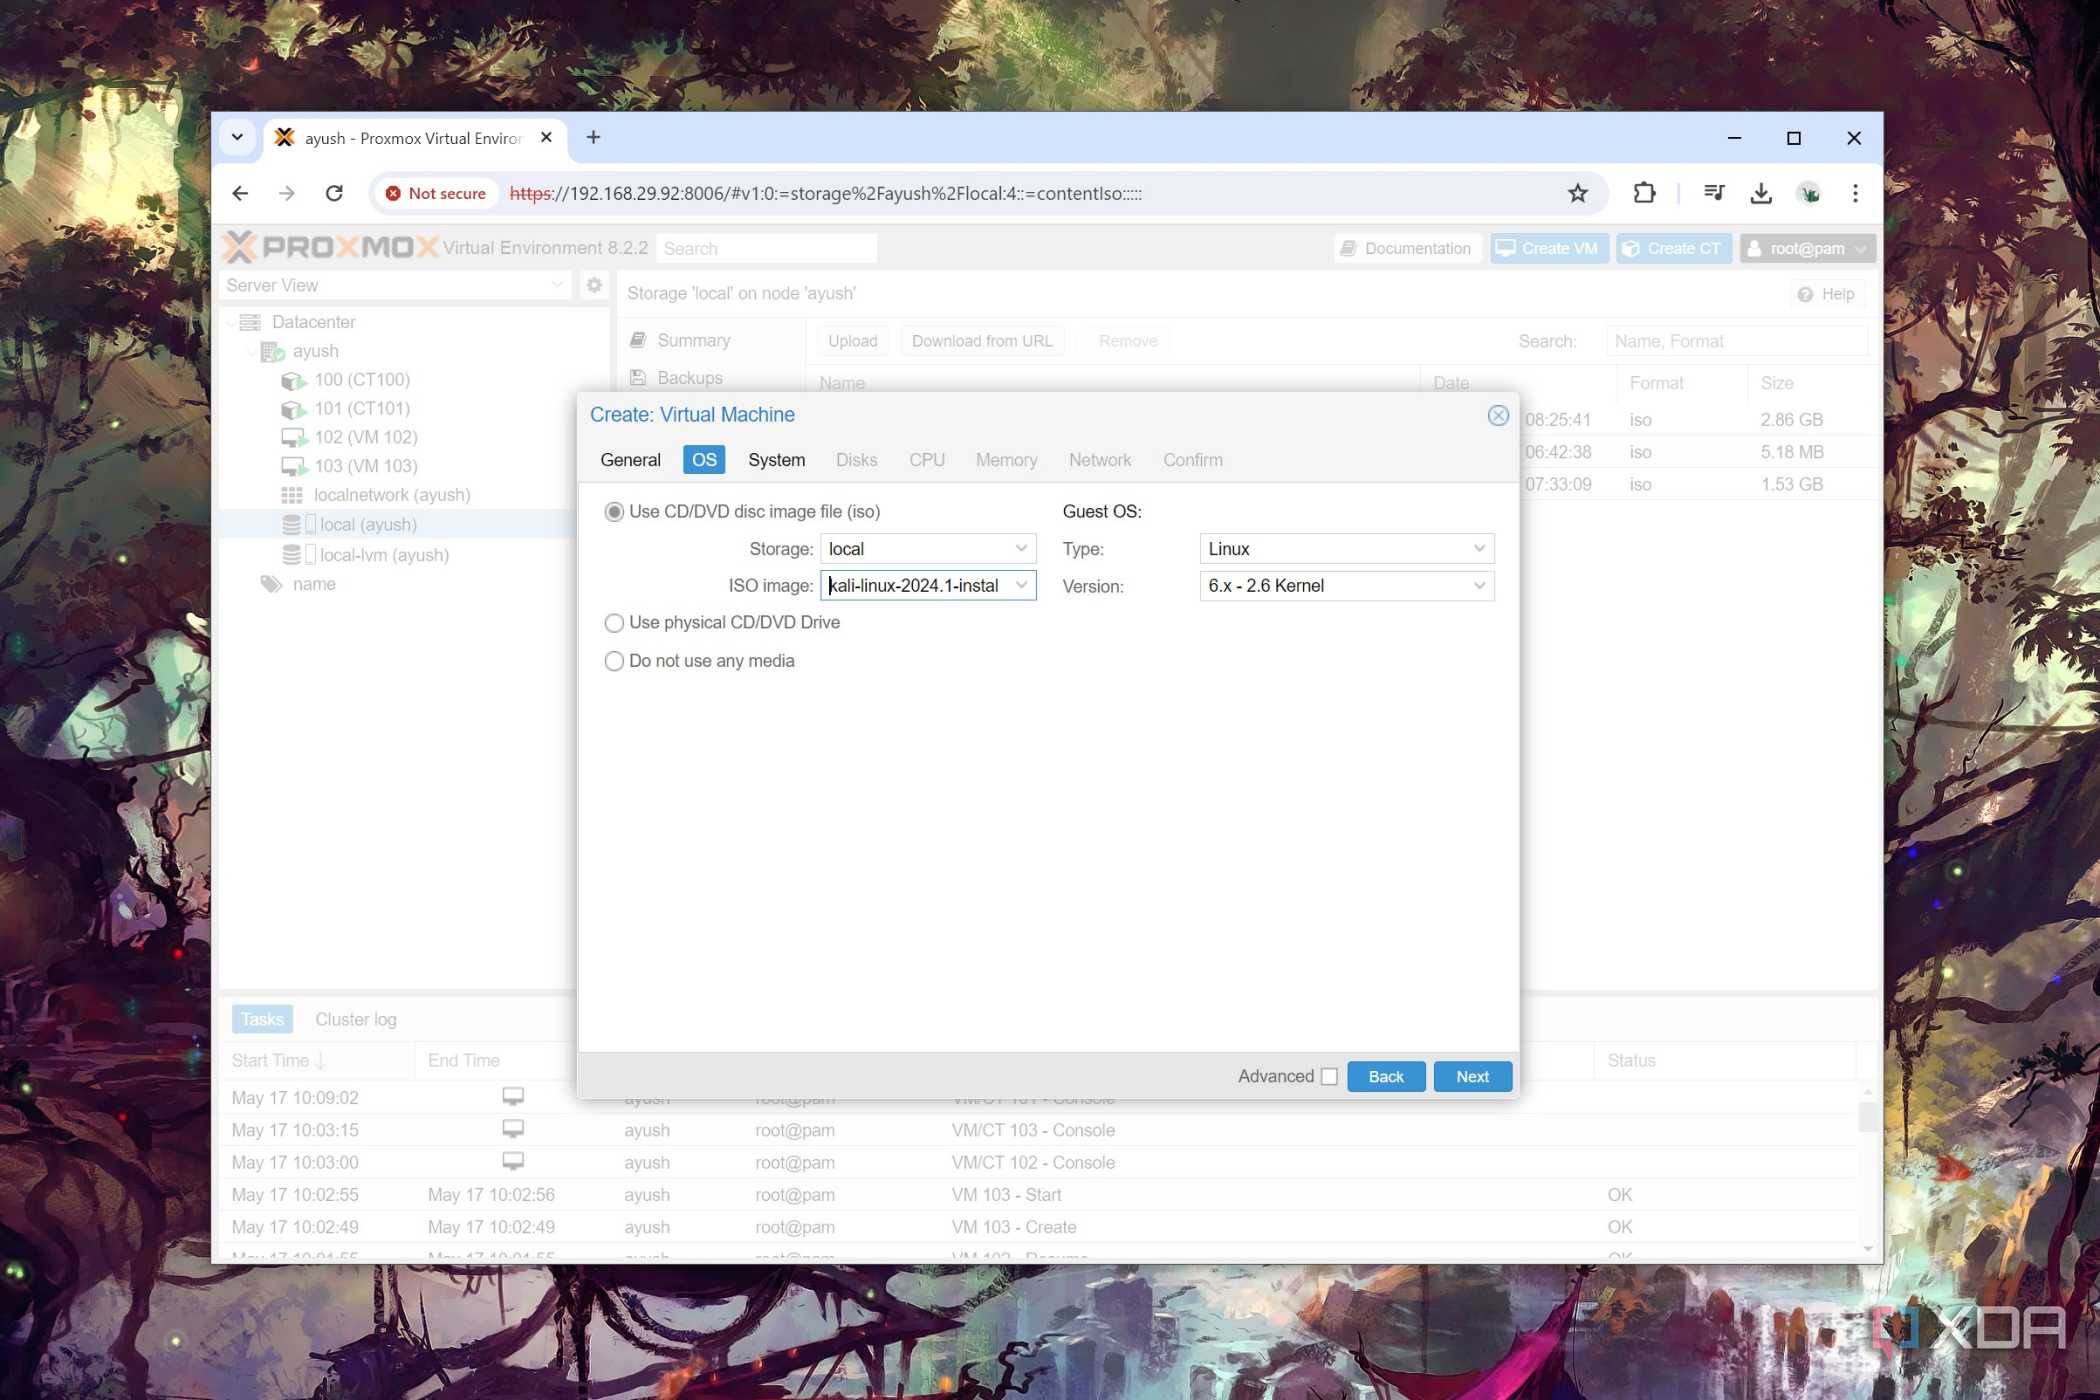Expand the ISO image dropdown
Image resolution: width=2100 pixels, height=1400 pixels.
point(1021,585)
